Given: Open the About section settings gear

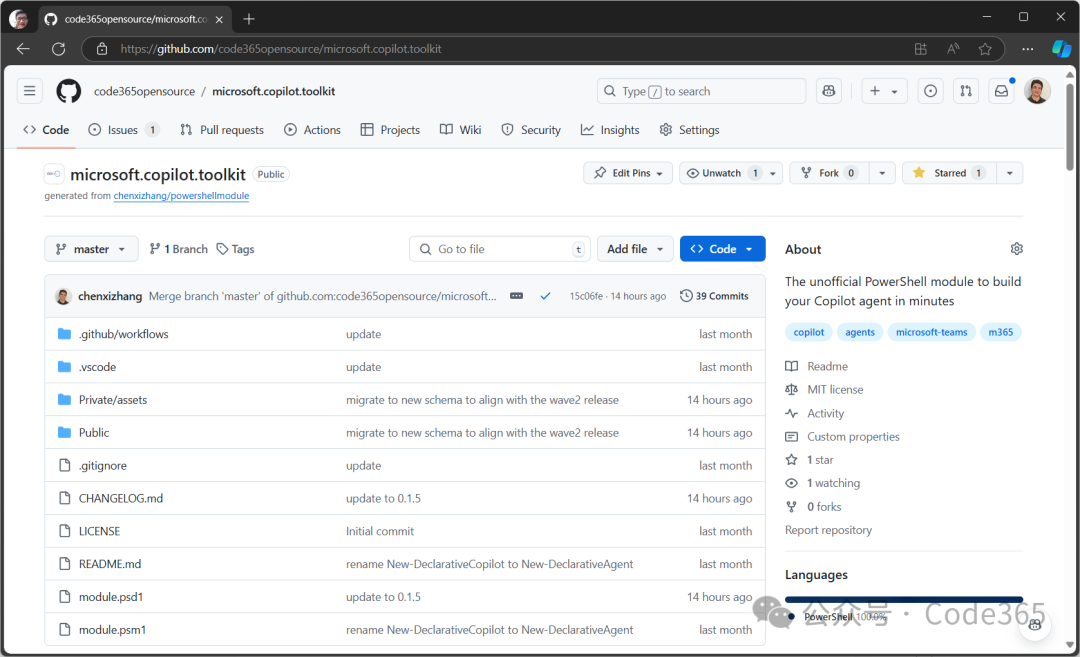Looking at the screenshot, I should [1017, 249].
